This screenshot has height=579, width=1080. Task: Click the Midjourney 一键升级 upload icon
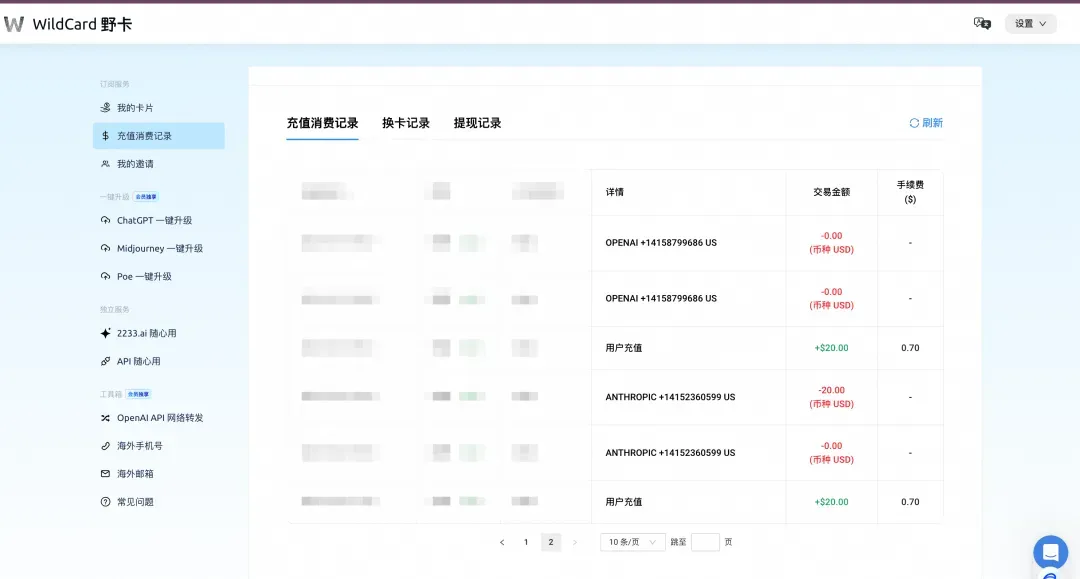click(x=105, y=249)
